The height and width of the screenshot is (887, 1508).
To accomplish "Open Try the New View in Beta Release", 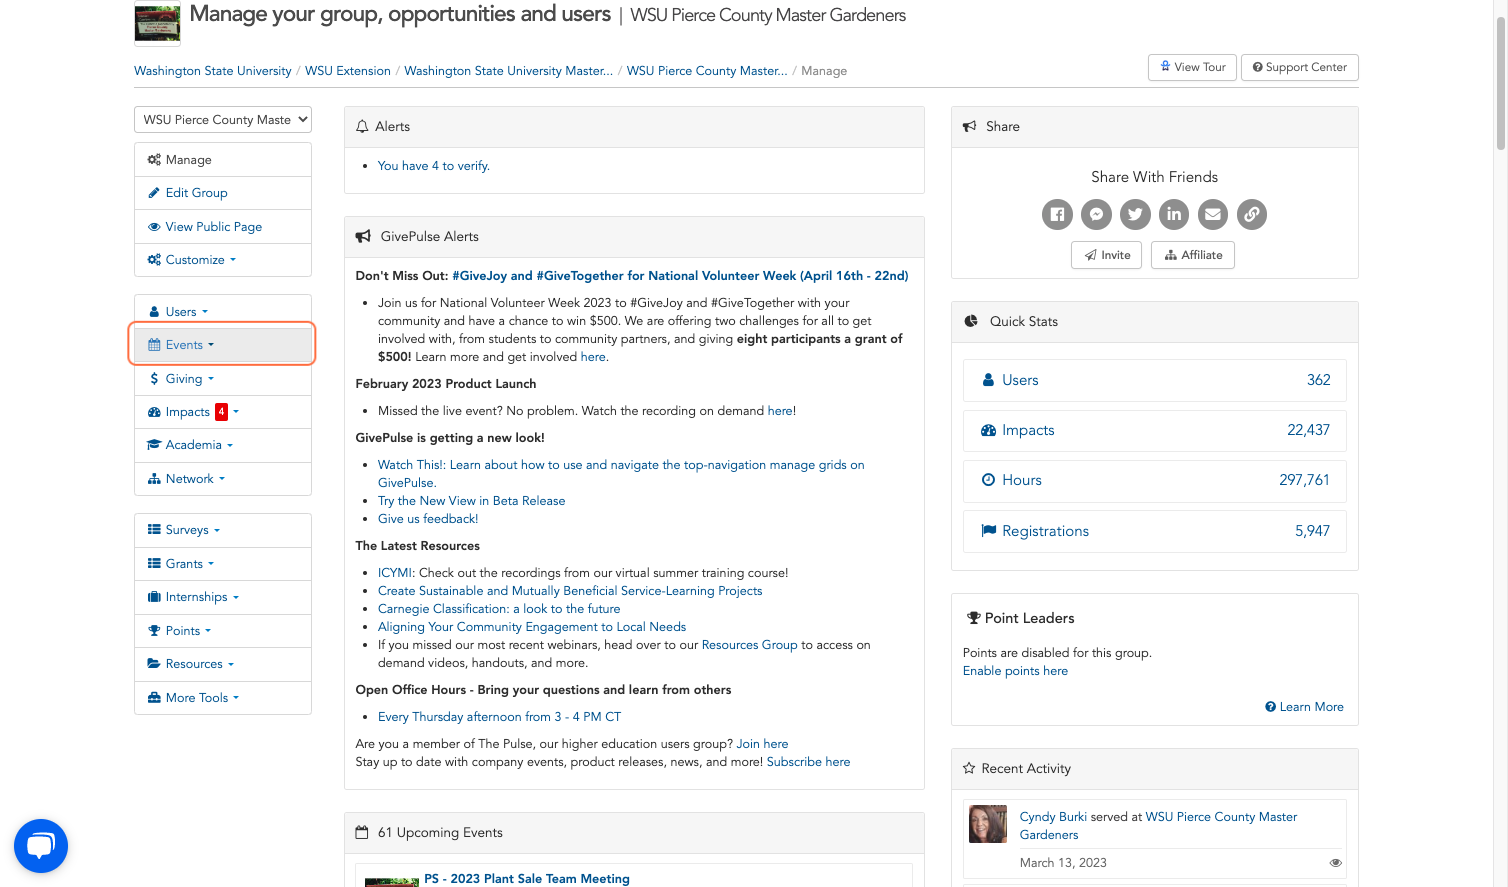I will click(x=471, y=501).
